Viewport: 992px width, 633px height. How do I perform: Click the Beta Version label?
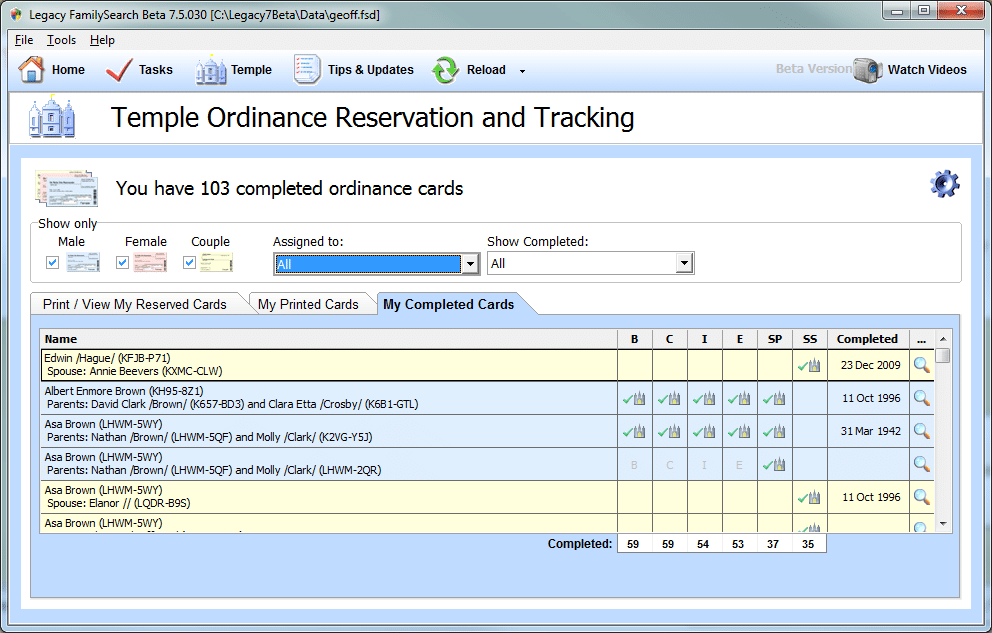click(814, 68)
